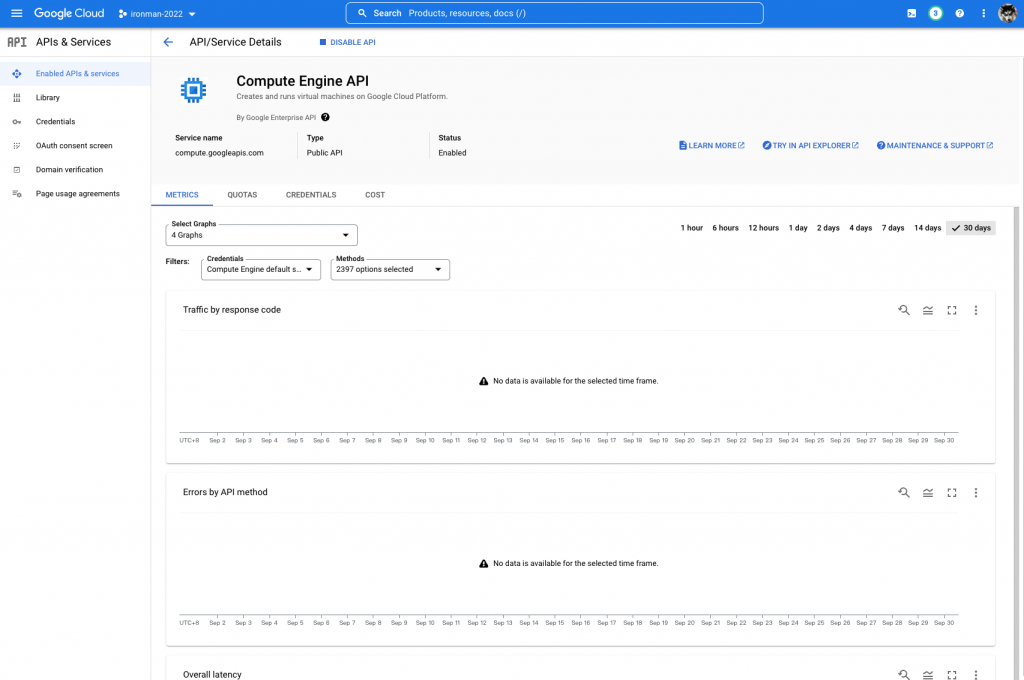The height and width of the screenshot is (680, 1024).
Task: Expand the Methods filter dropdown
Action: tap(390, 269)
